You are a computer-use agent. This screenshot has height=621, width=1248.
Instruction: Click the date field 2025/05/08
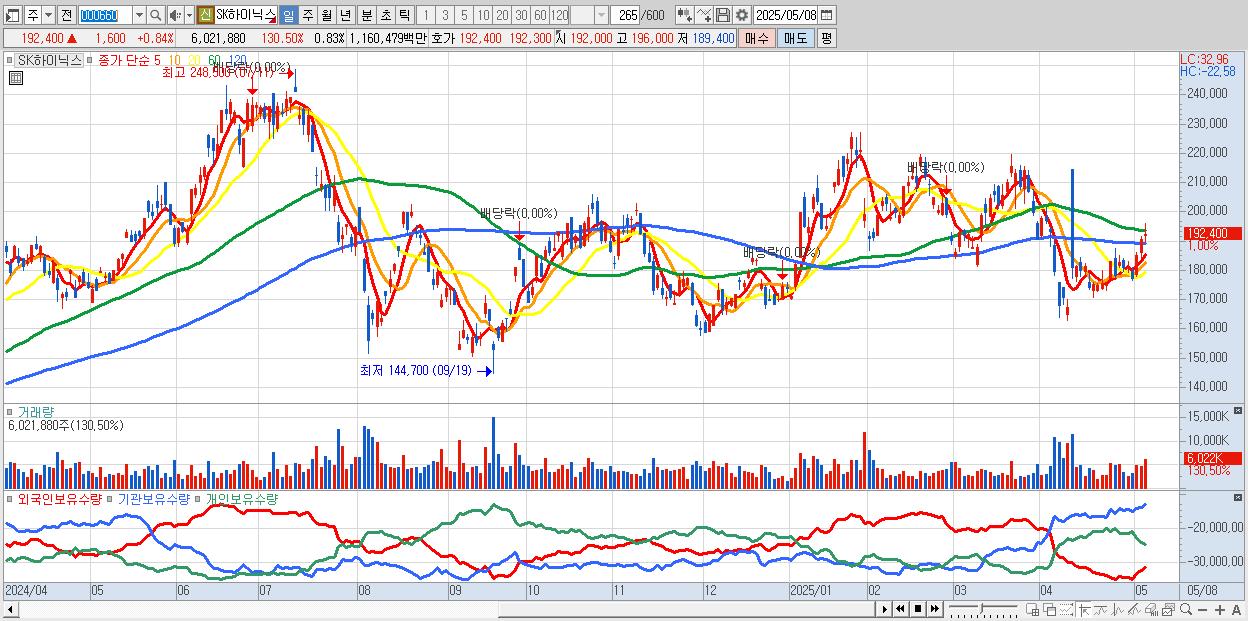[x=786, y=15]
